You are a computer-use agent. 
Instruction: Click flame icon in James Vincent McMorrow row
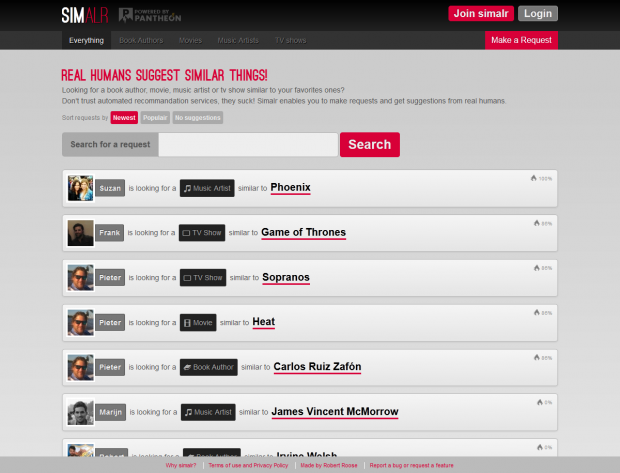(x=540, y=402)
